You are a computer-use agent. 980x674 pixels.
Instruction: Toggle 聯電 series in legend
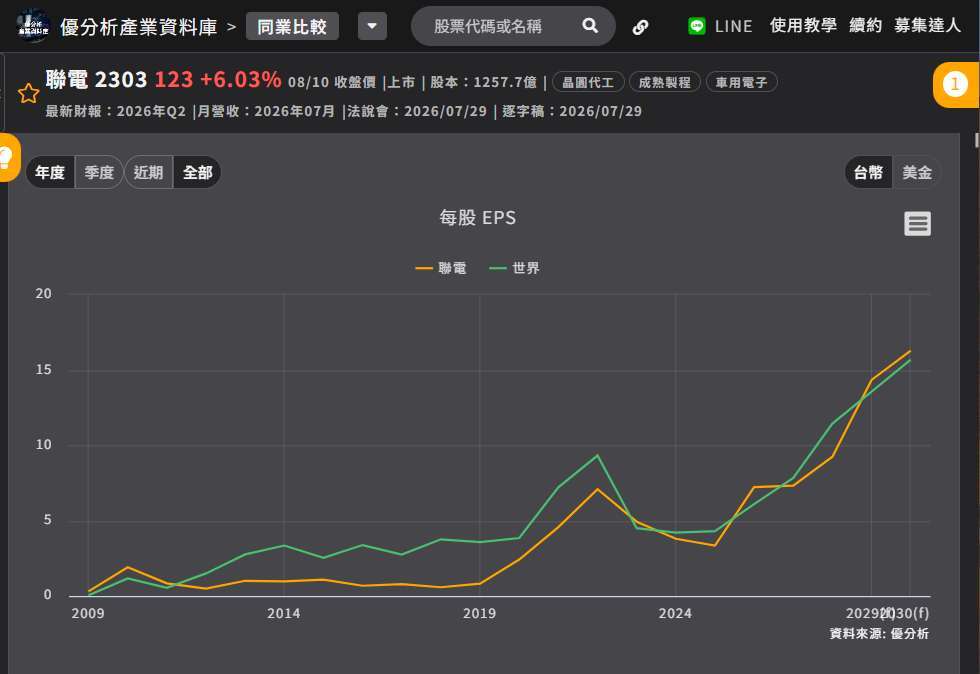pos(441,268)
